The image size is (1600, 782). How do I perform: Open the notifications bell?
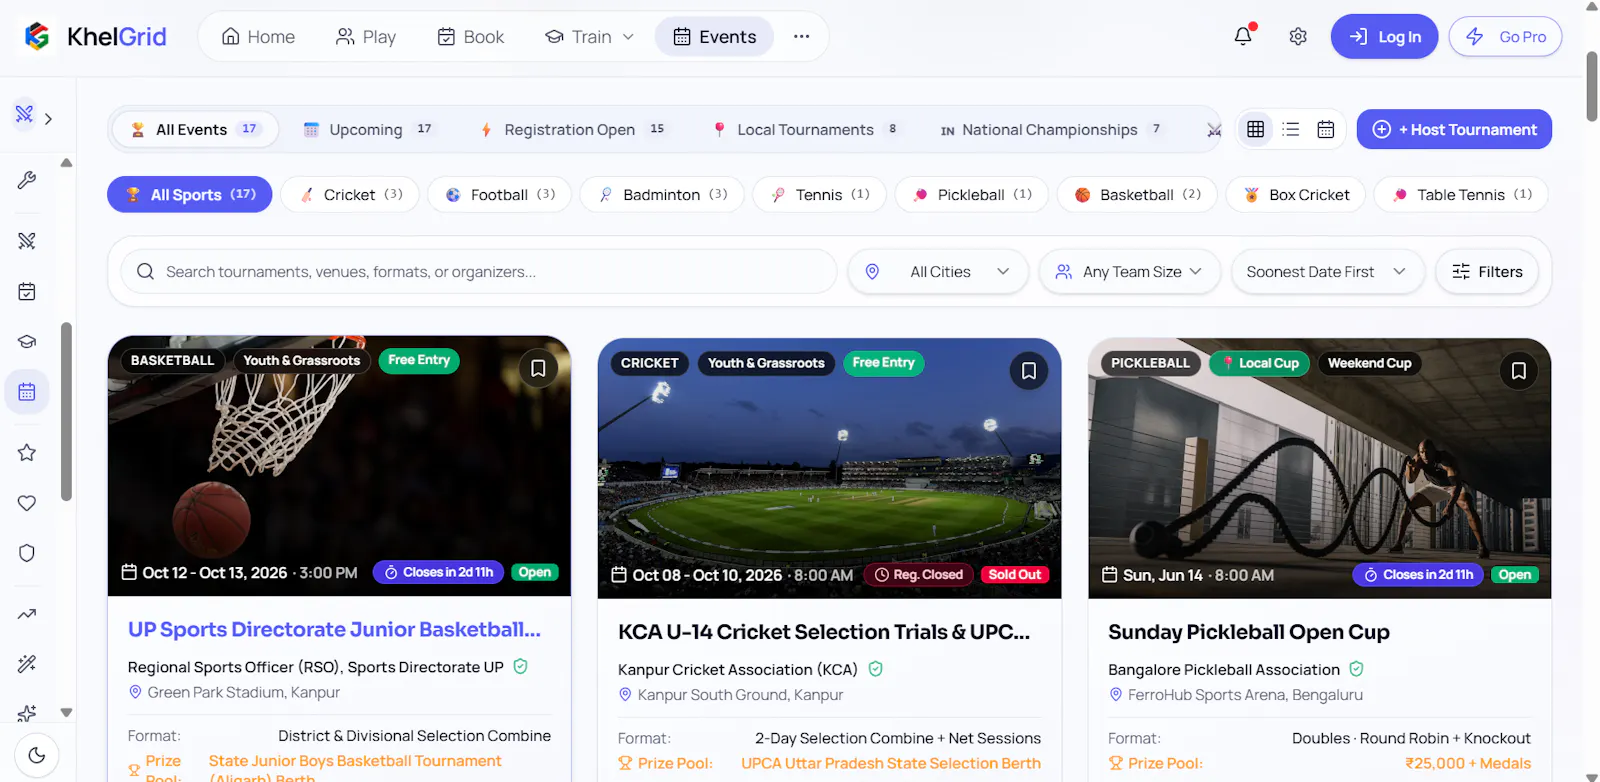pyautogui.click(x=1243, y=37)
